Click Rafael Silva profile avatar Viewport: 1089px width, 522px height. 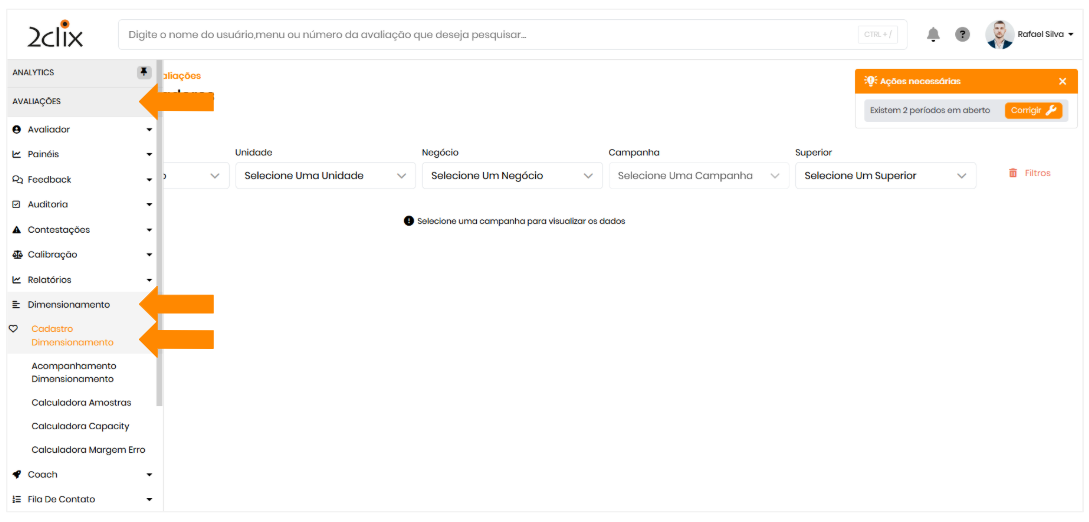(999, 35)
